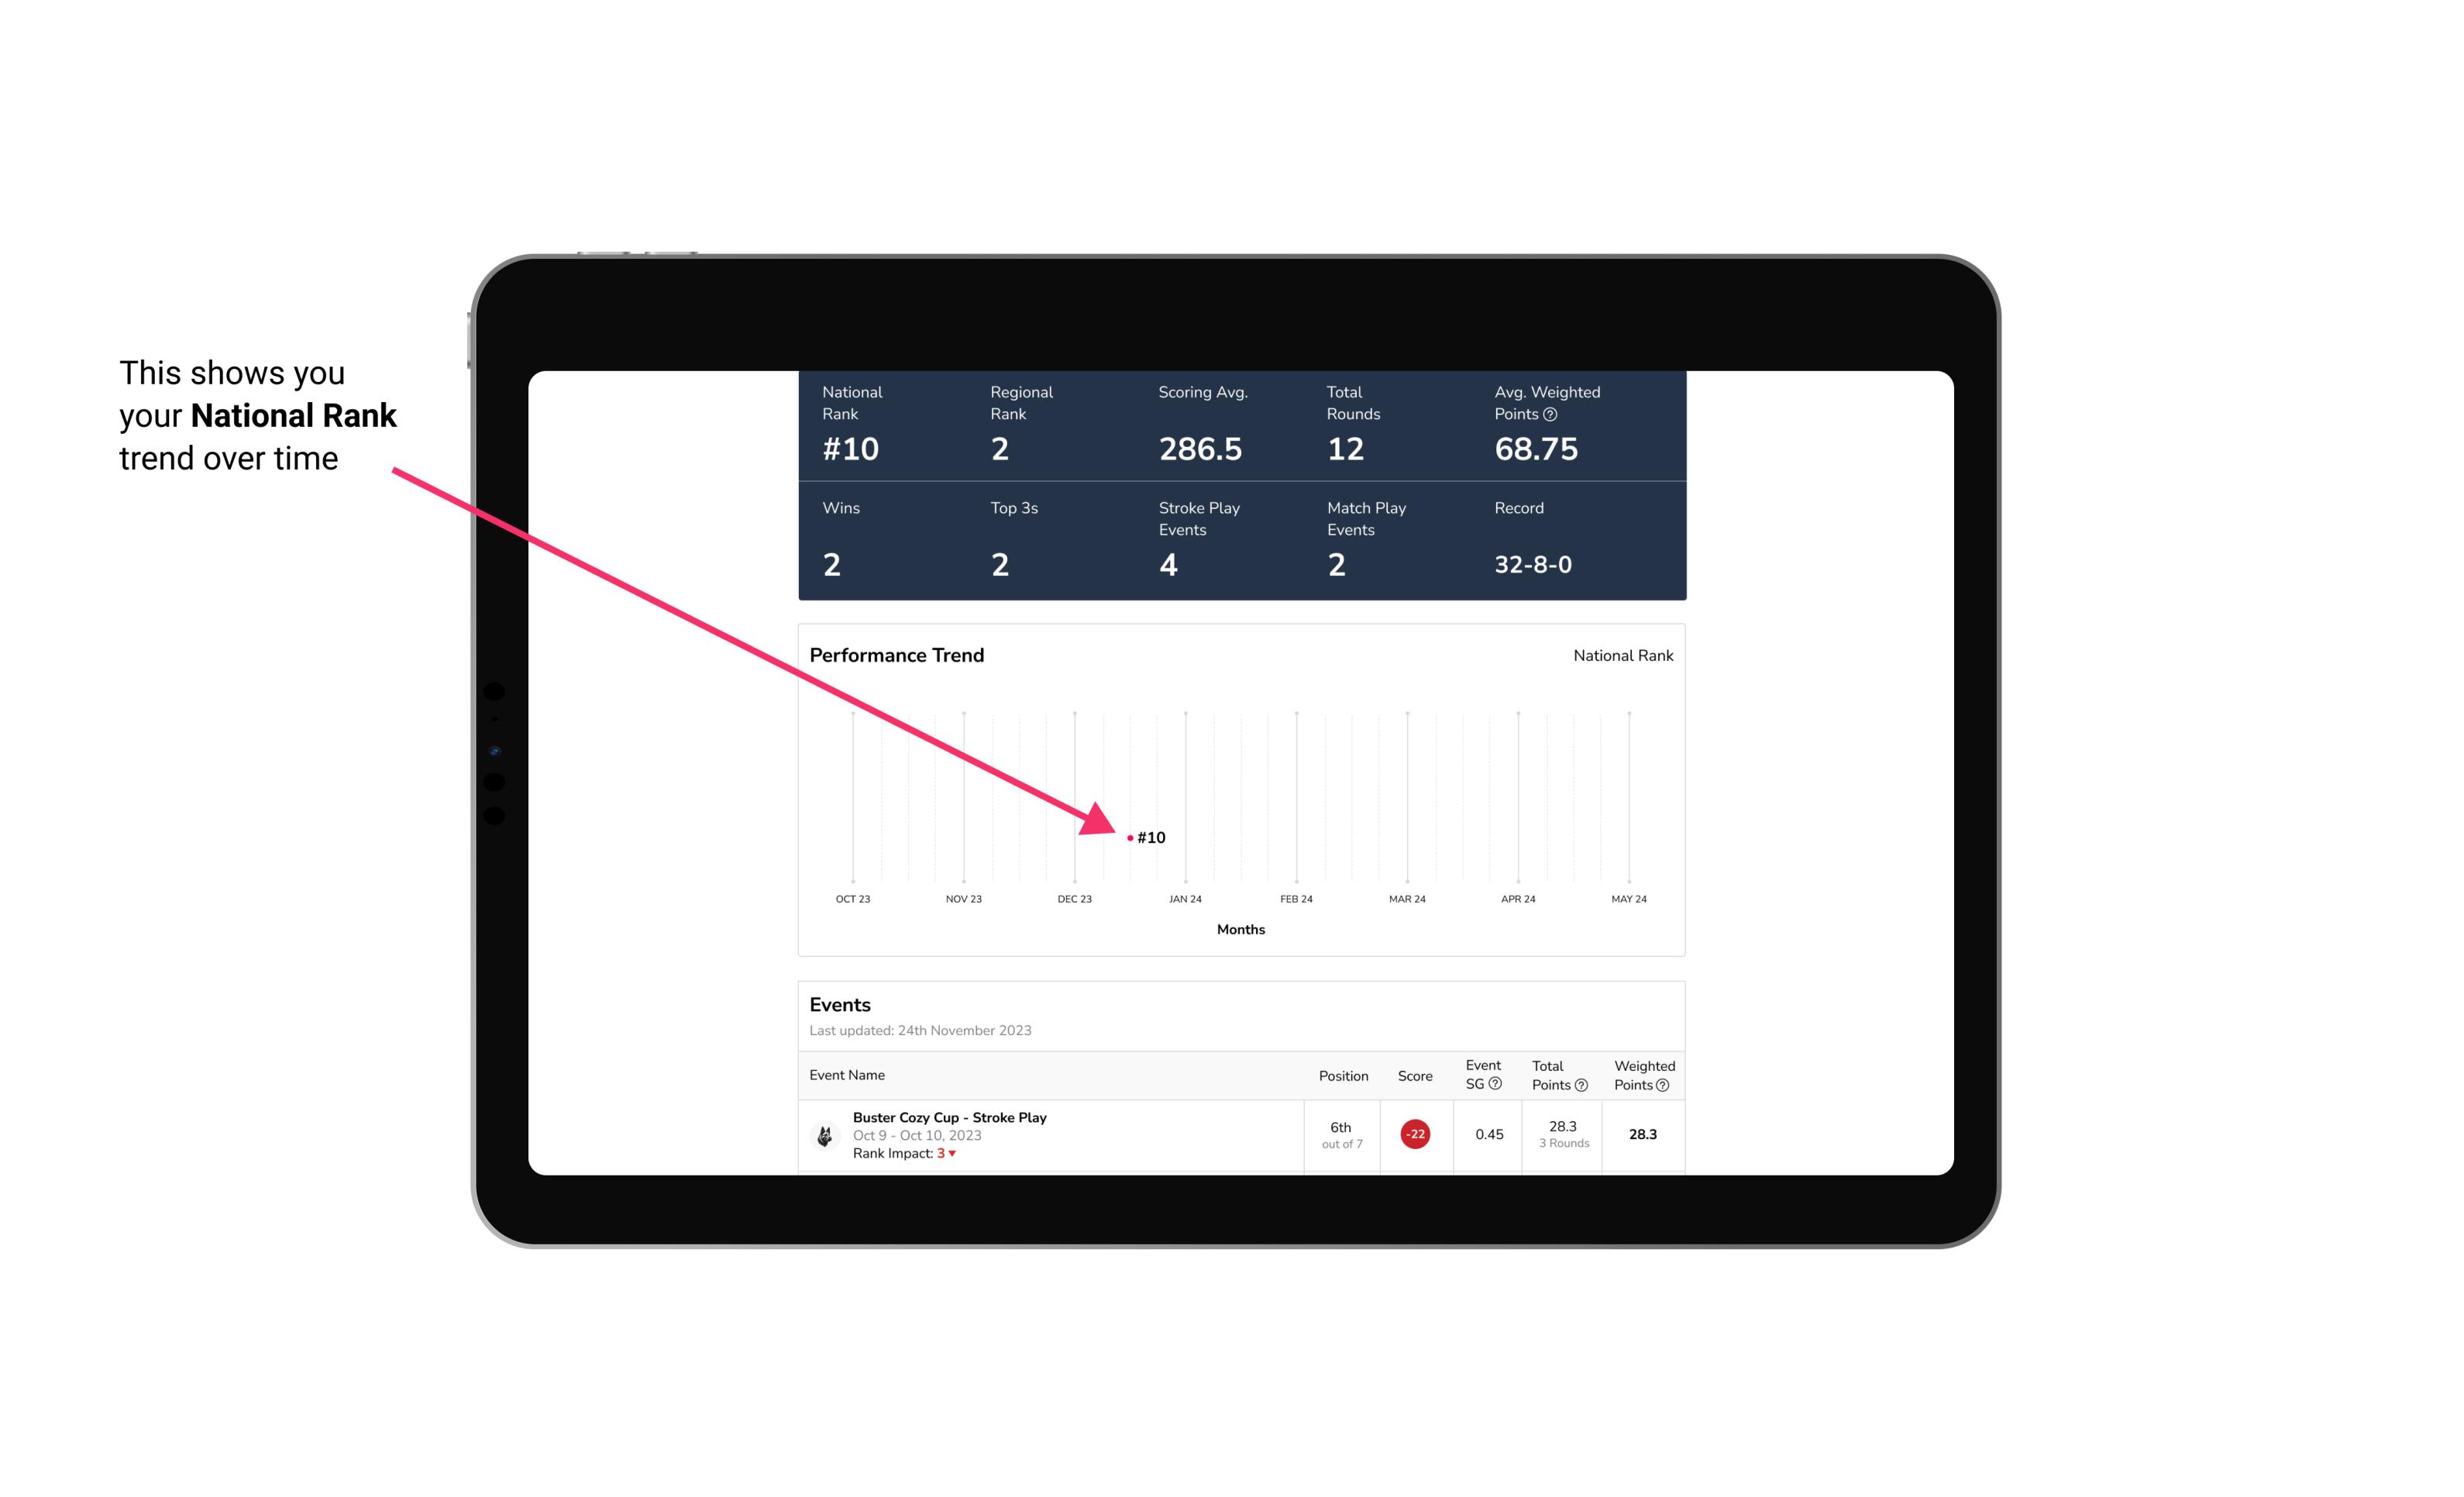2464x1497 pixels.
Task: Select the National Rank tab in chart
Action: pos(1619,655)
